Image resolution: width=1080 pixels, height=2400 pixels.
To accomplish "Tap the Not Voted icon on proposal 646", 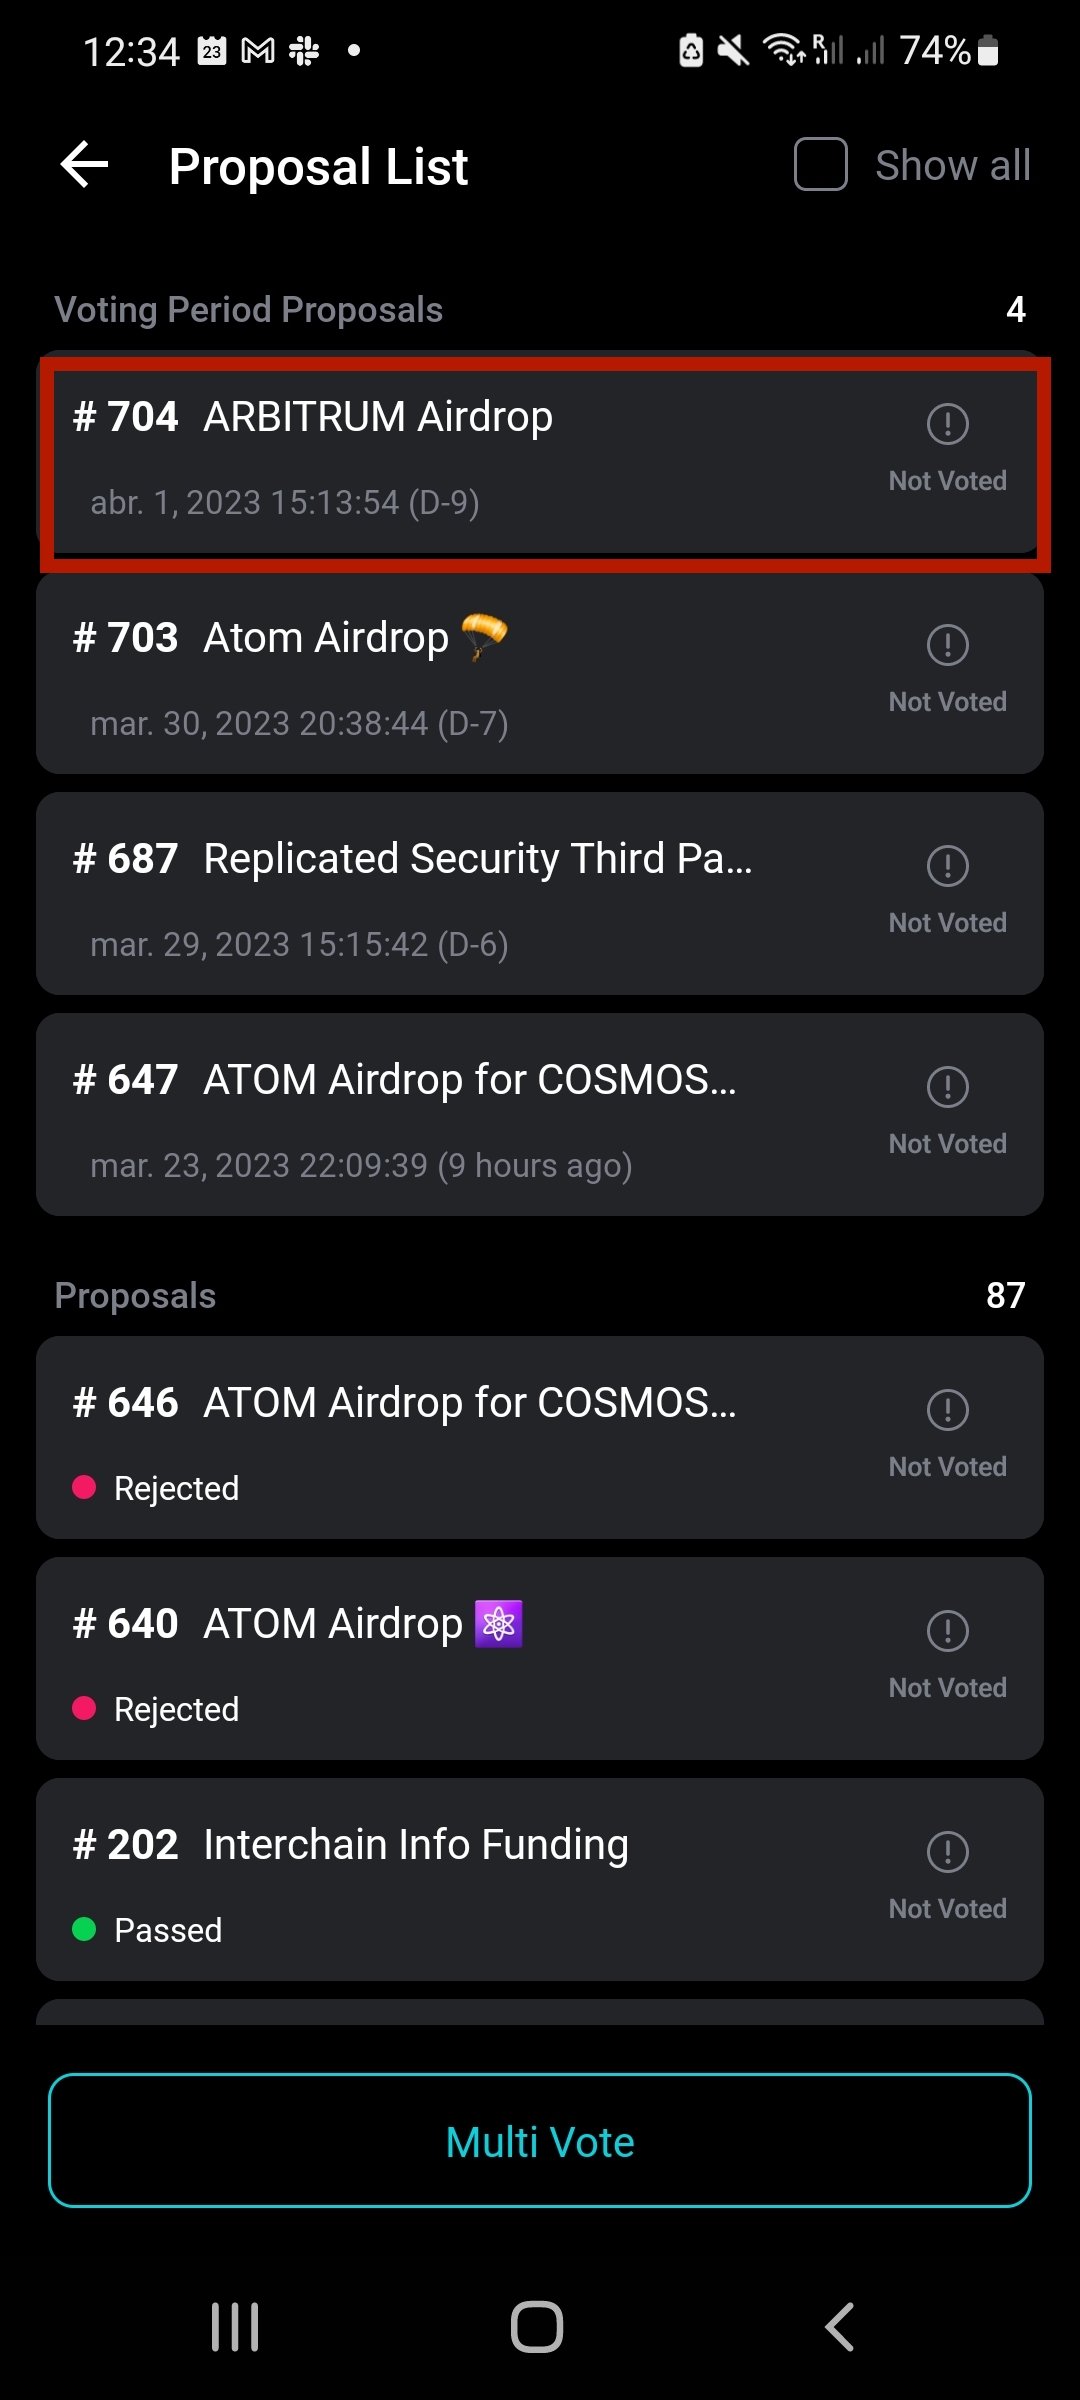I will point(947,1410).
